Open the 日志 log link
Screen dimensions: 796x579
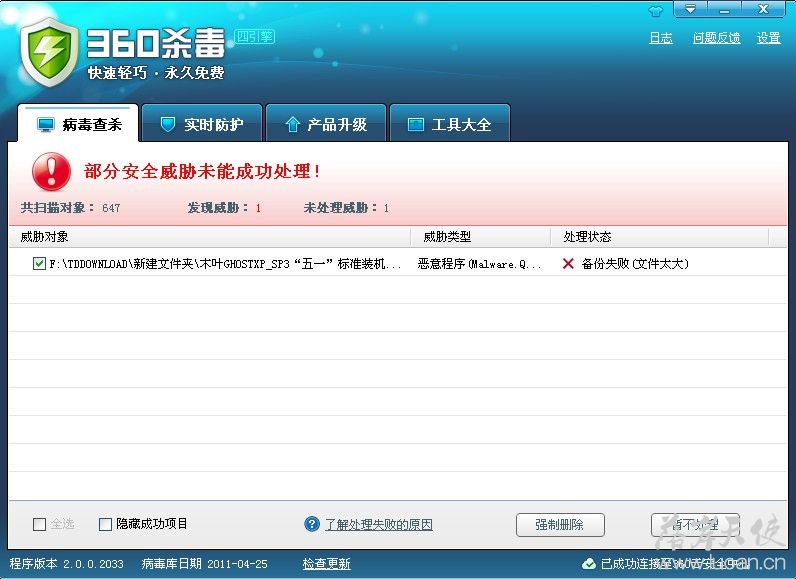(x=660, y=38)
